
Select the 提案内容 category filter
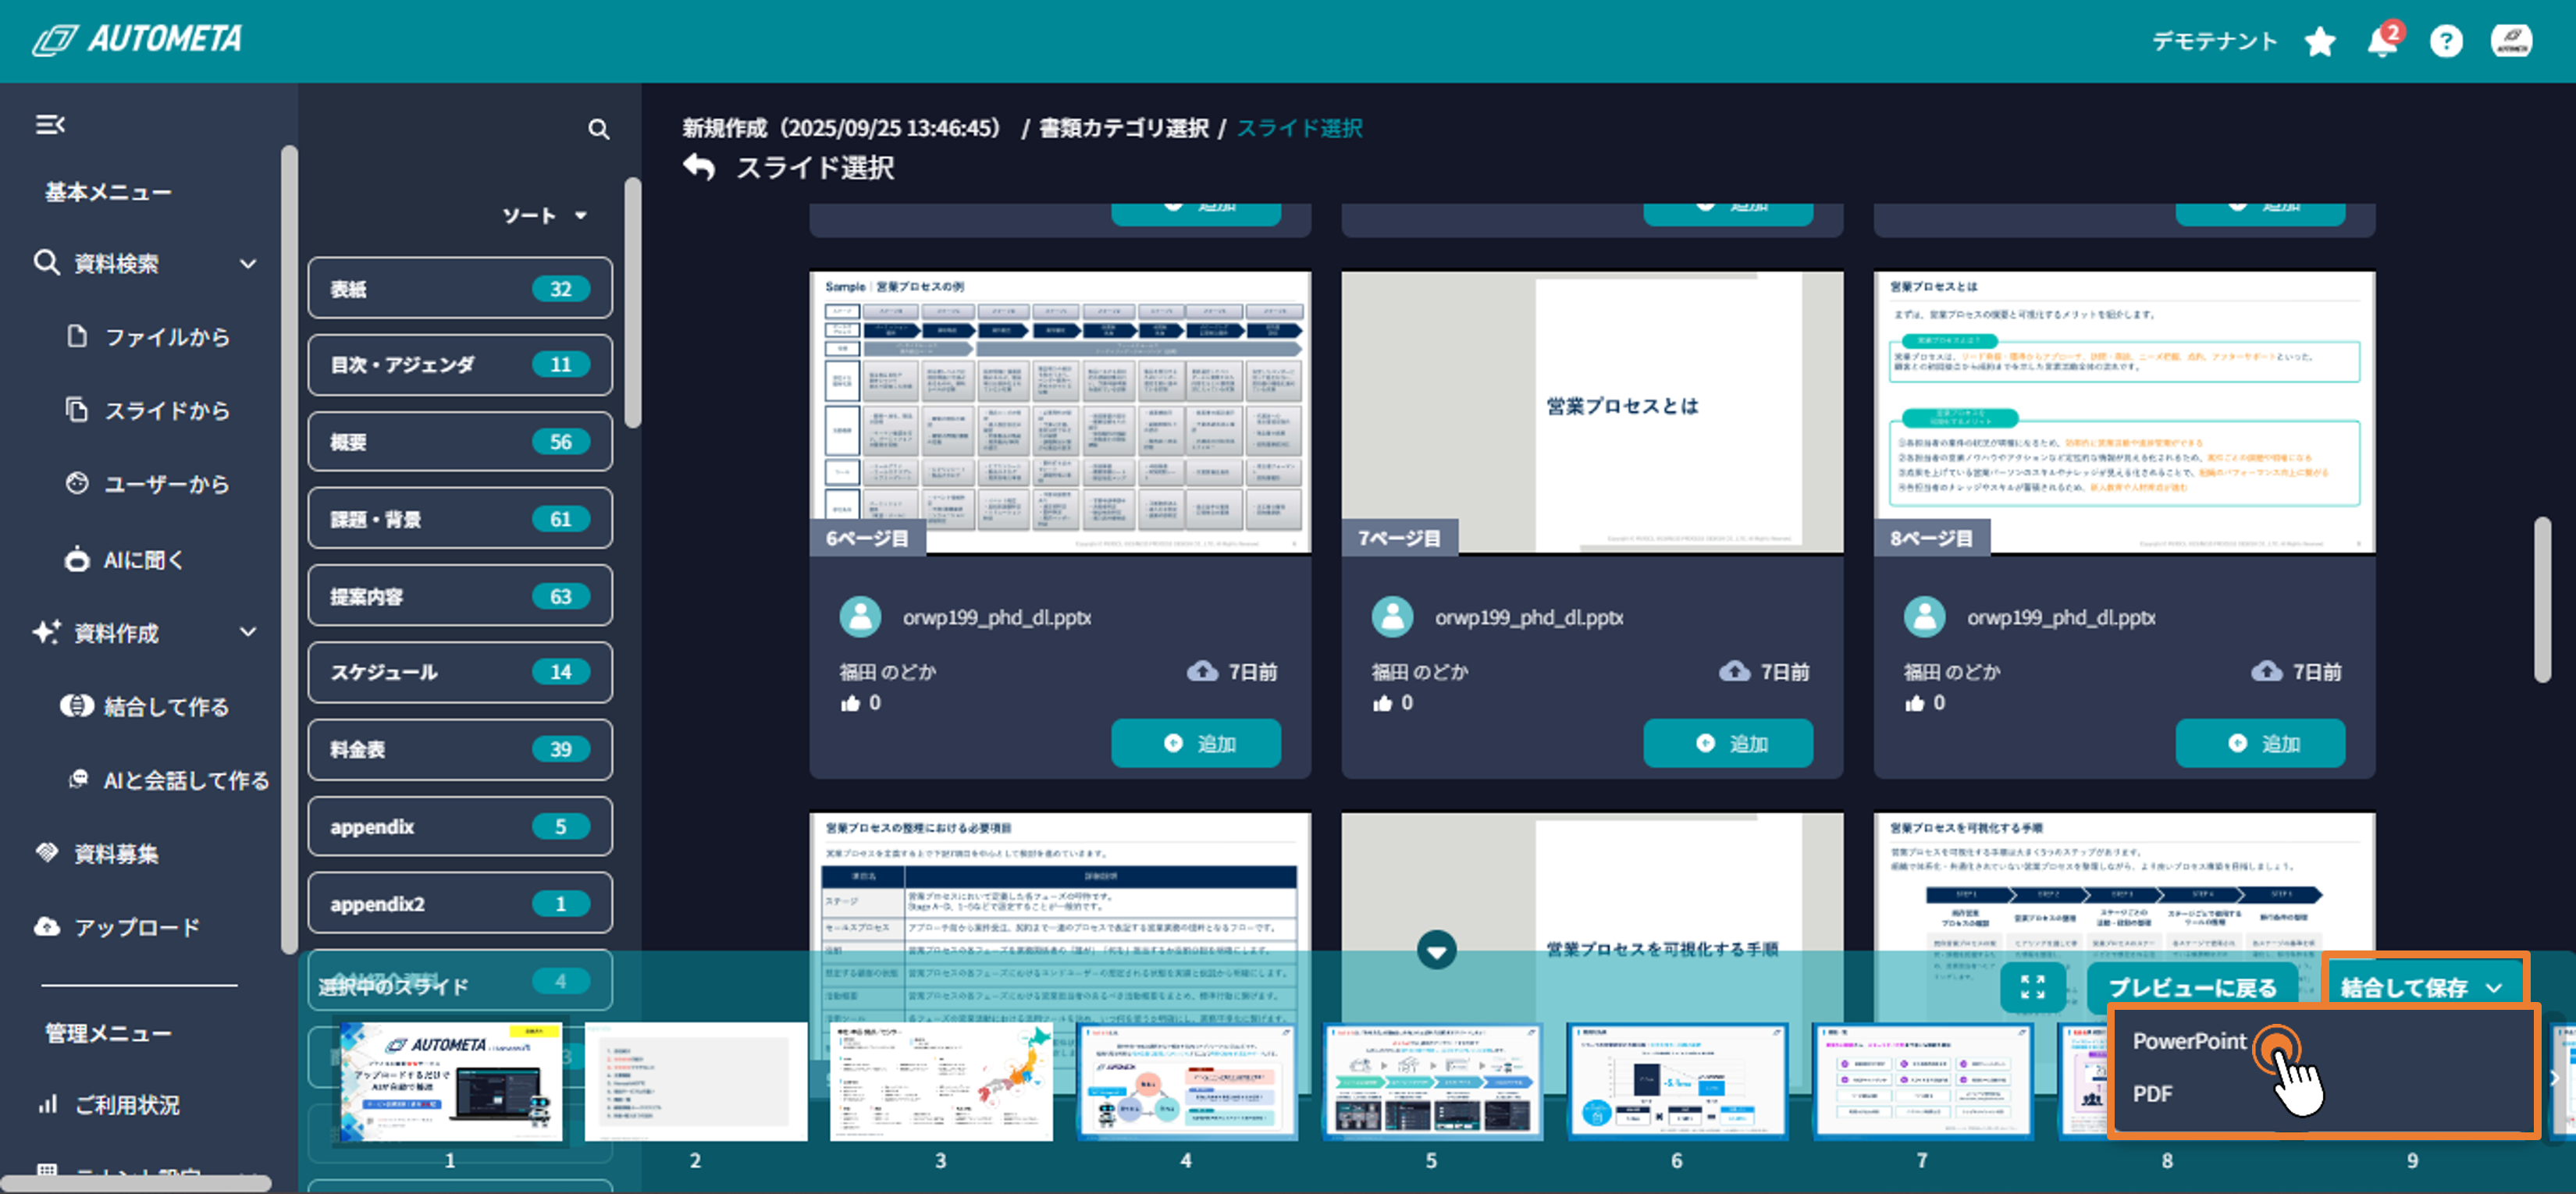(459, 597)
